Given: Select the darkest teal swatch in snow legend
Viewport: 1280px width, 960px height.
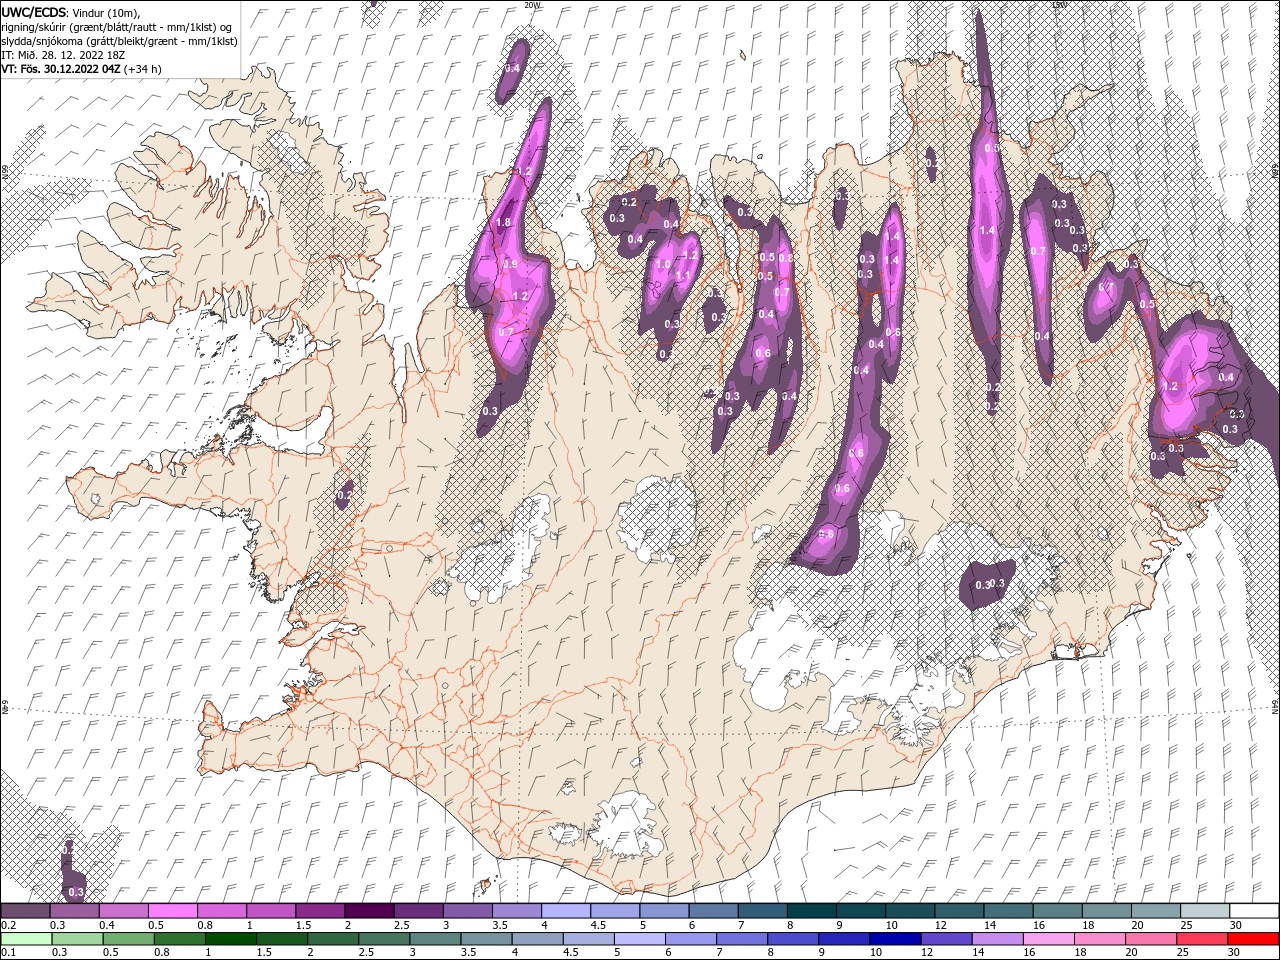Looking at the screenshot, I should (x=812, y=911).
